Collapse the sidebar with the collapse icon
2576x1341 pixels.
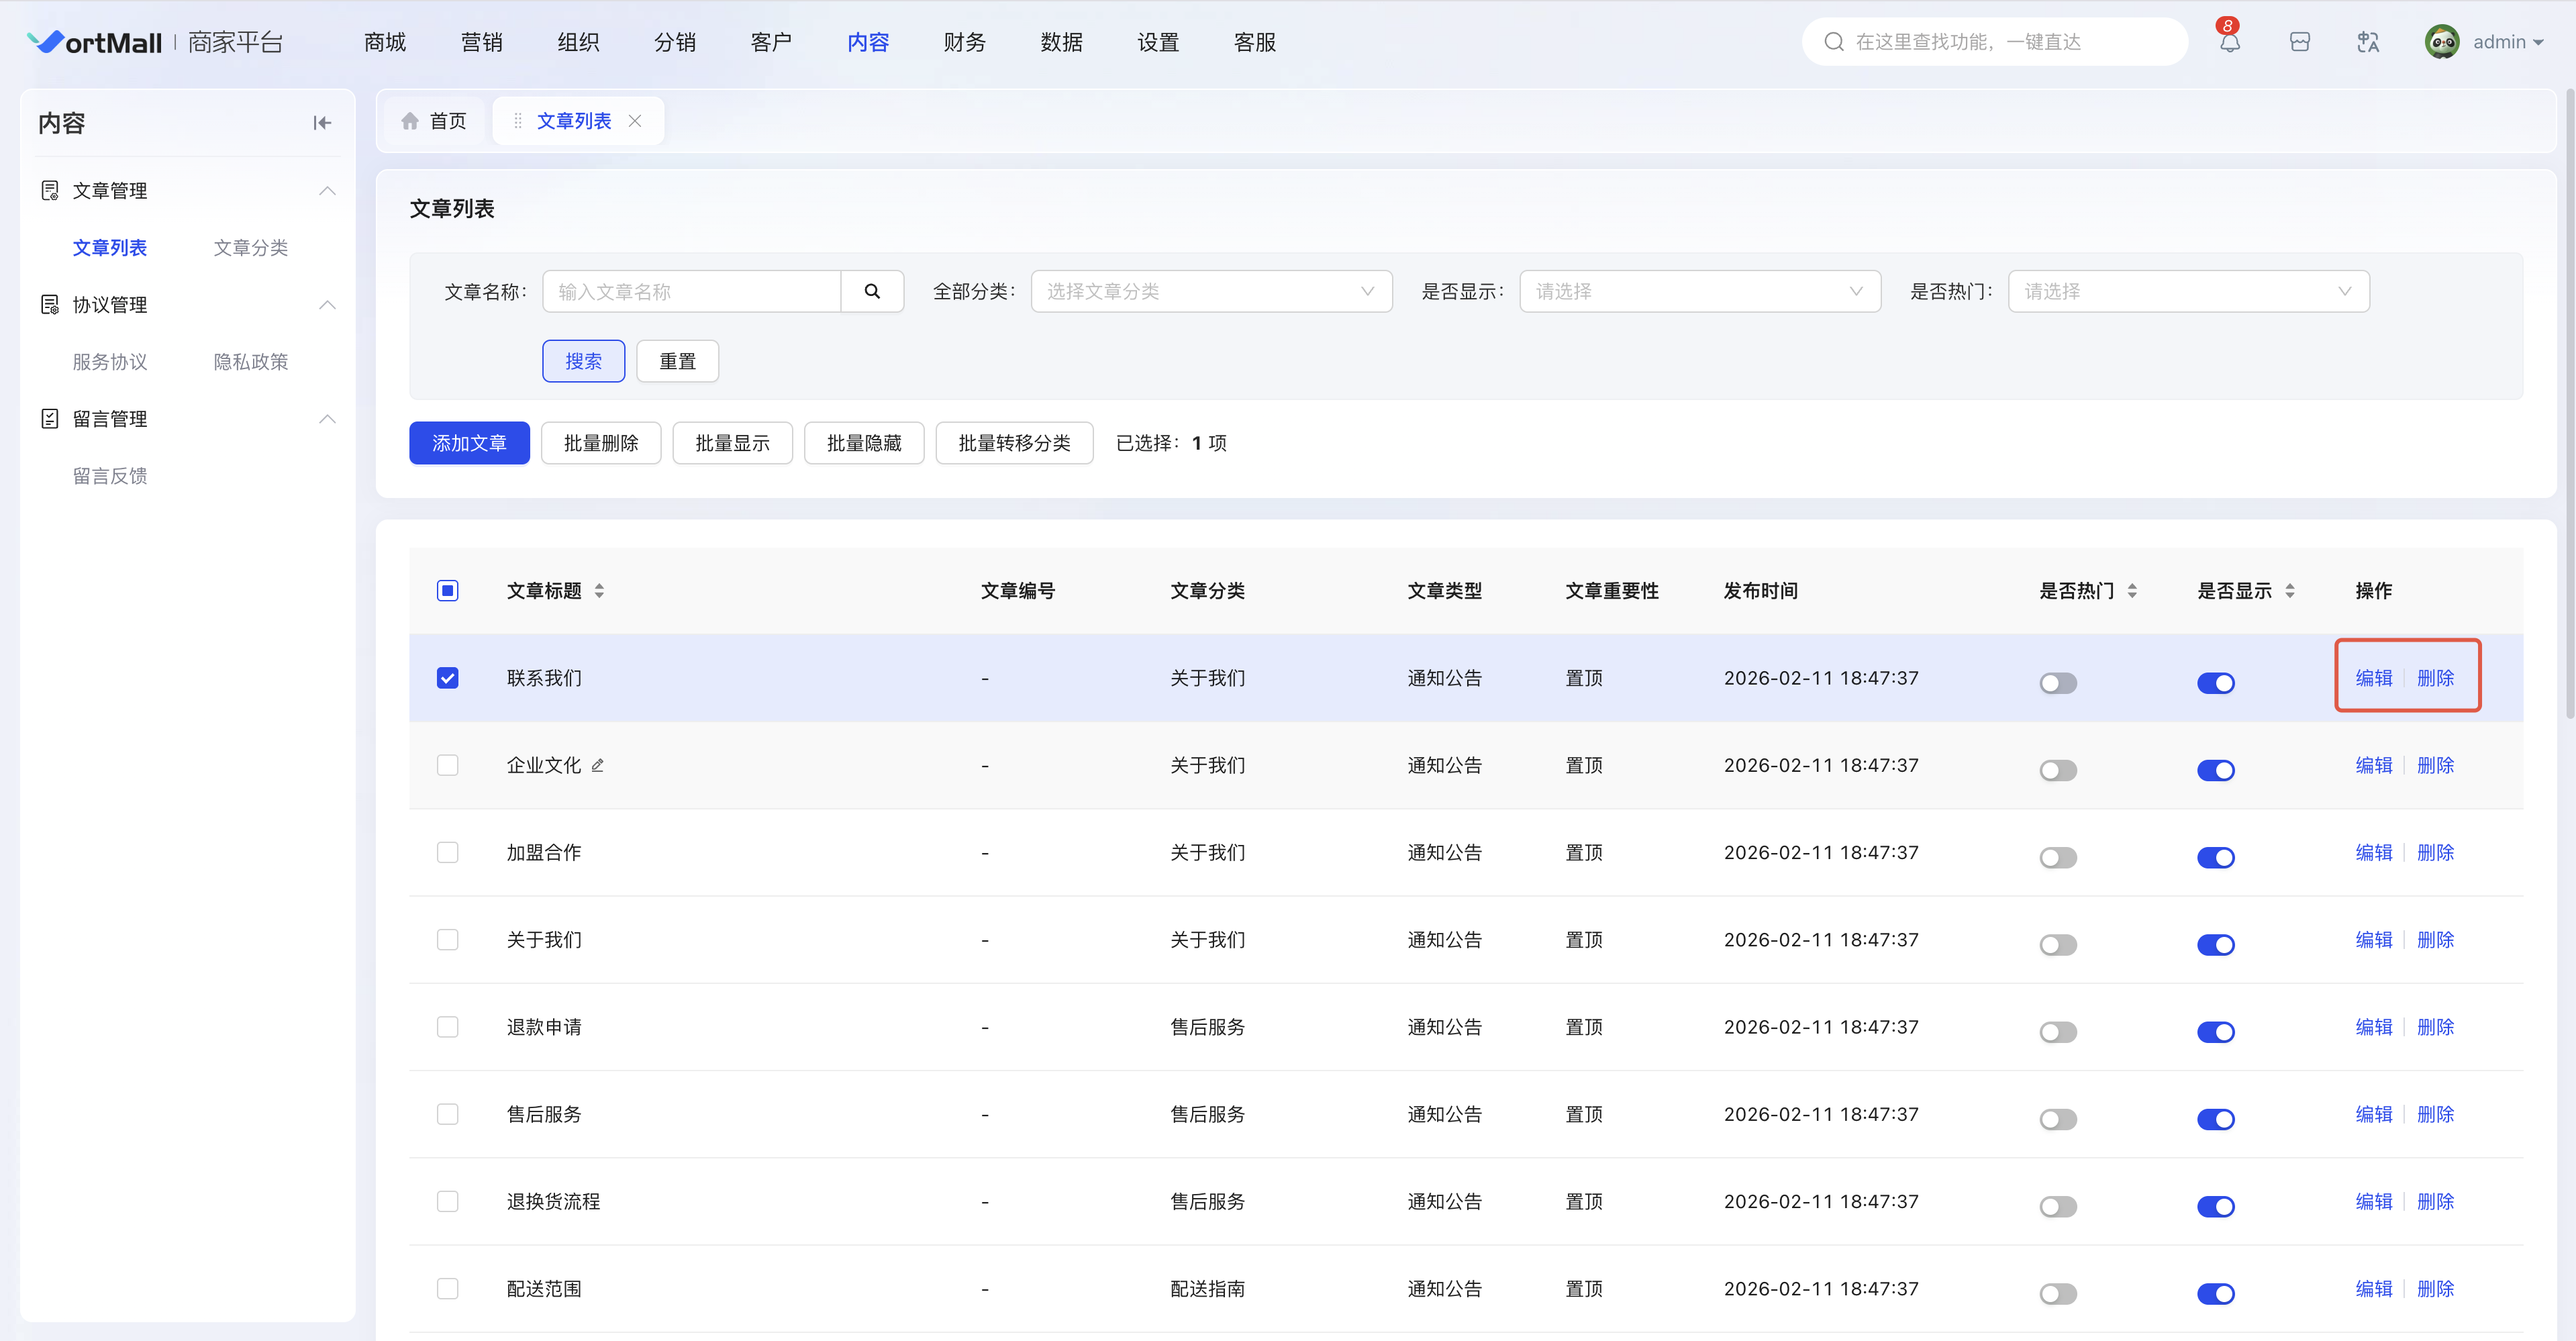click(x=321, y=123)
